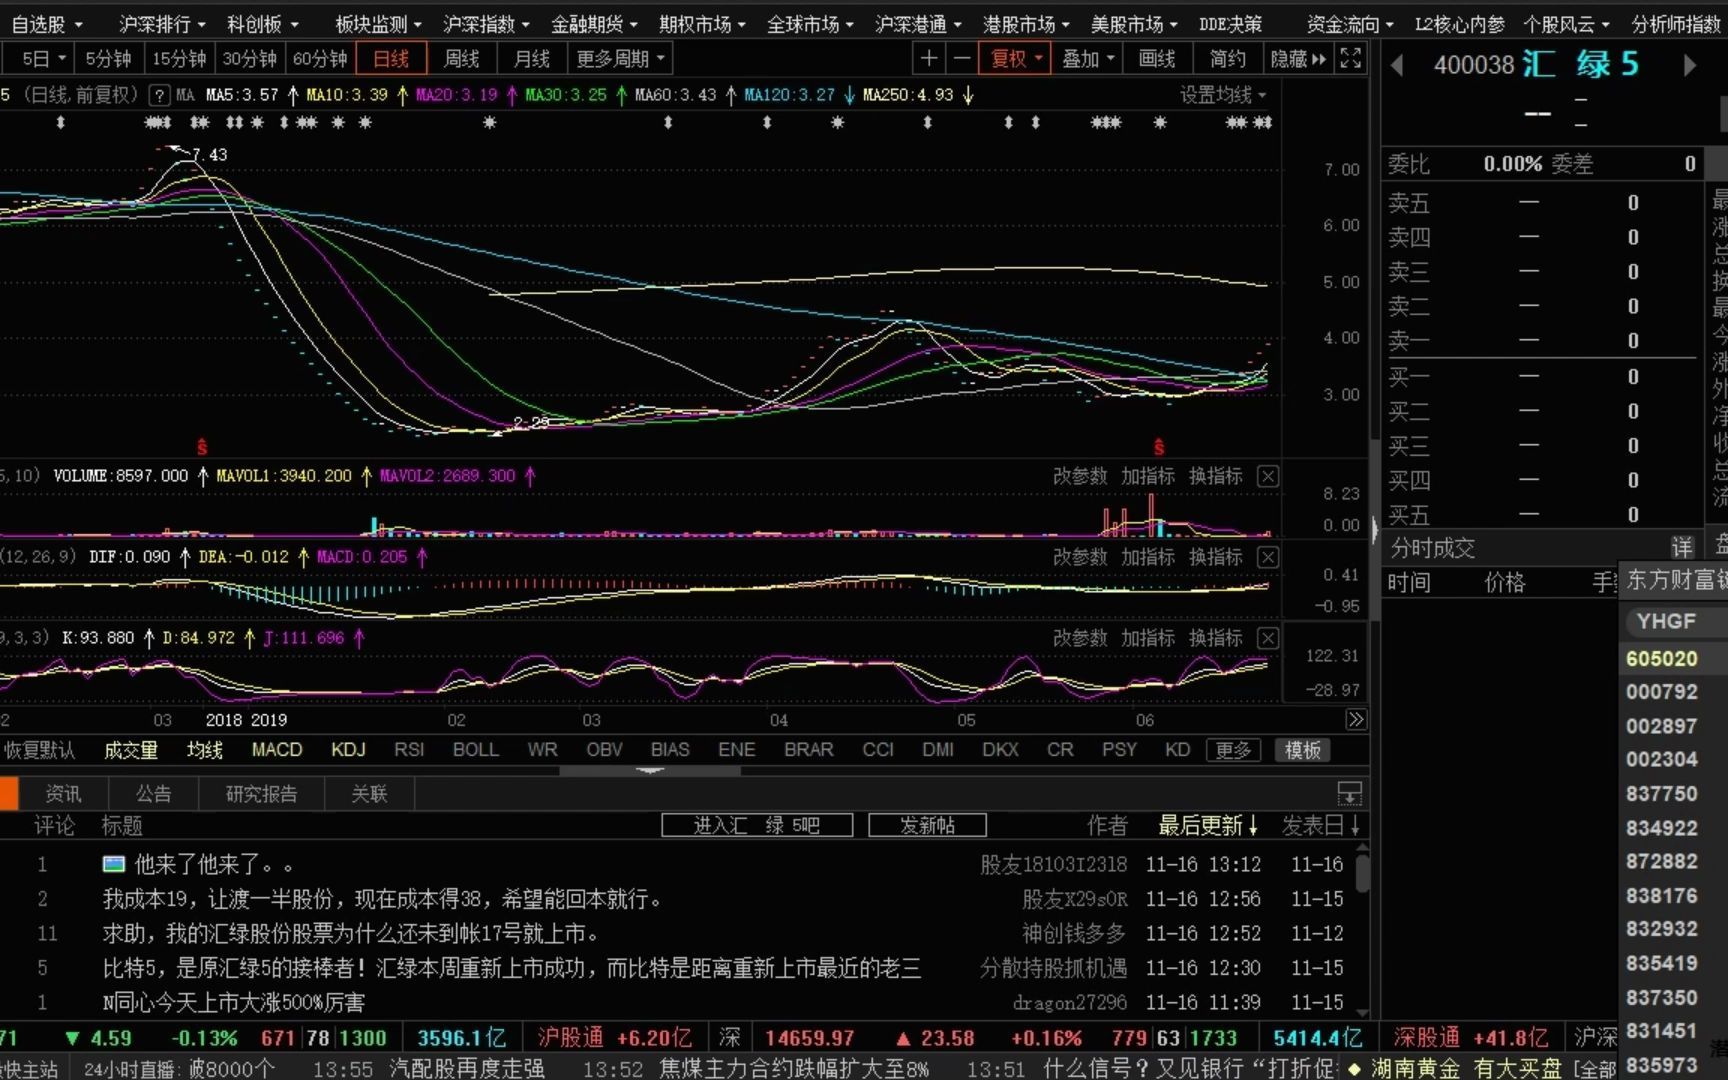The width and height of the screenshot is (1728, 1080).
Task: Select stock code 605020 in list
Action: pyautogui.click(x=1661, y=658)
